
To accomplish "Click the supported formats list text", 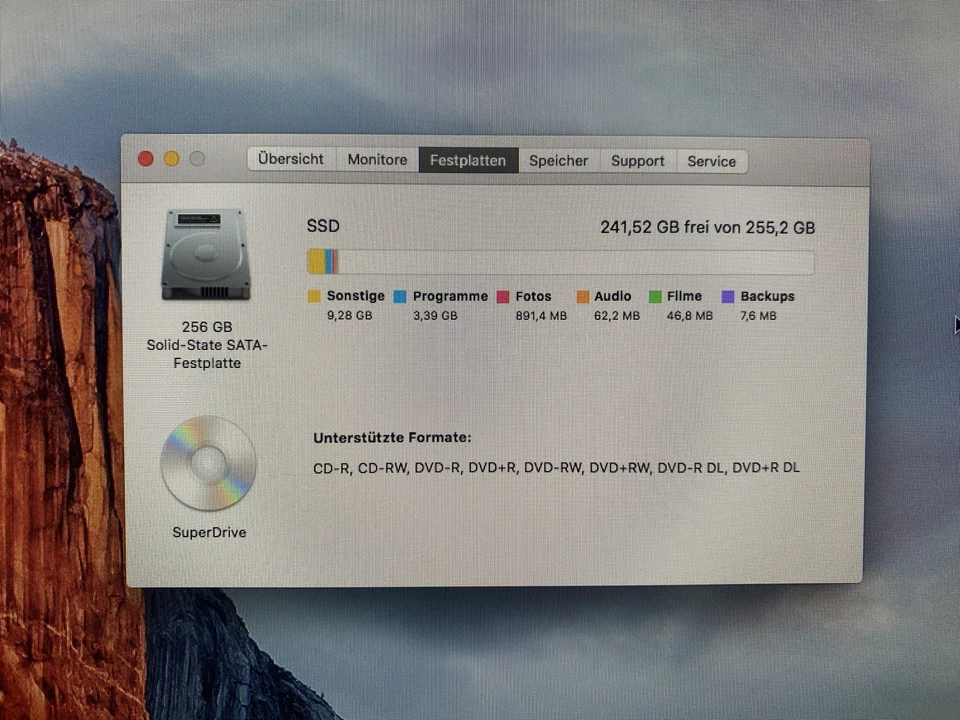I will coord(556,467).
